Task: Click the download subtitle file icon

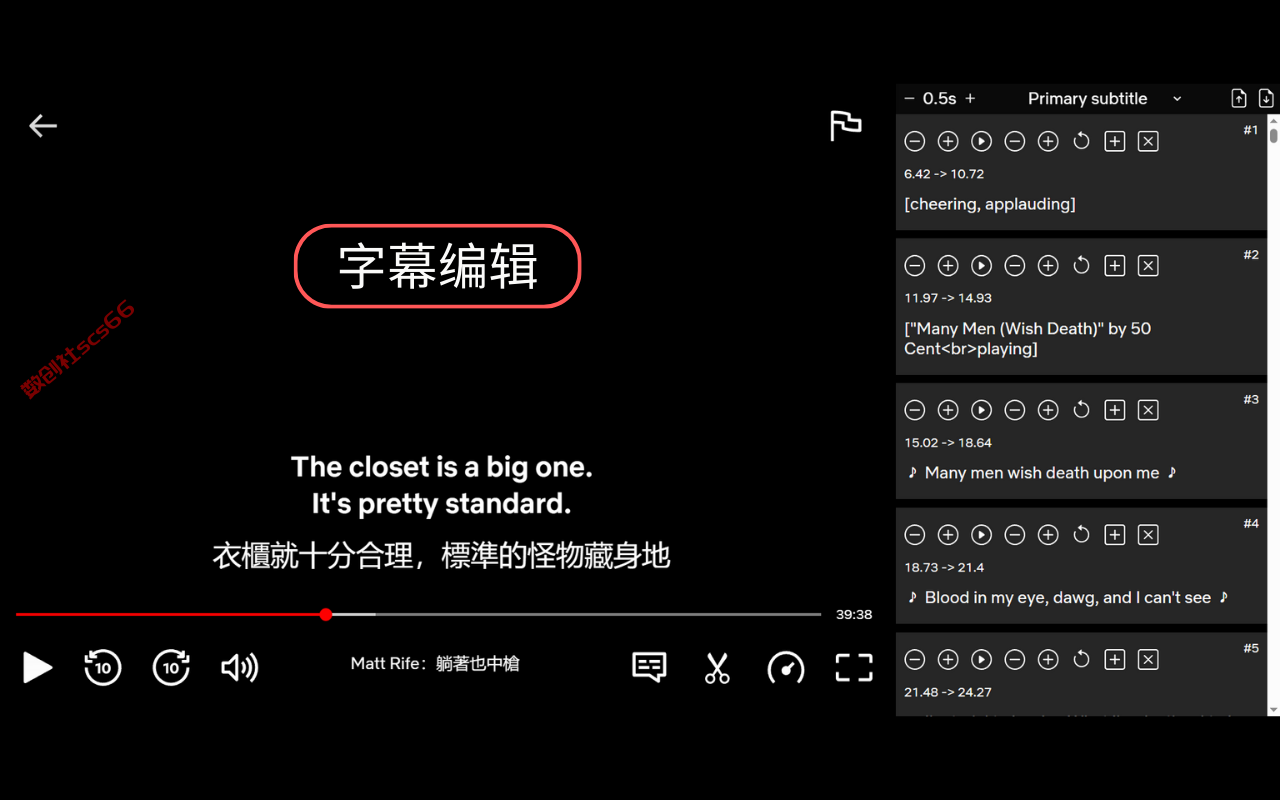Action: coord(1266,98)
